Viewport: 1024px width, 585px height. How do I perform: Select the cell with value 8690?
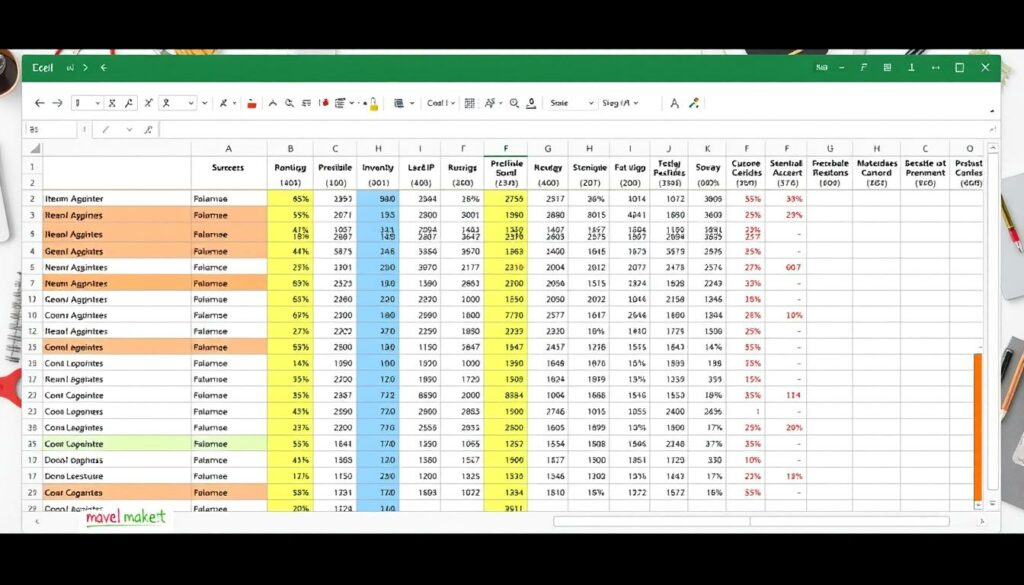[x=420, y=396]
